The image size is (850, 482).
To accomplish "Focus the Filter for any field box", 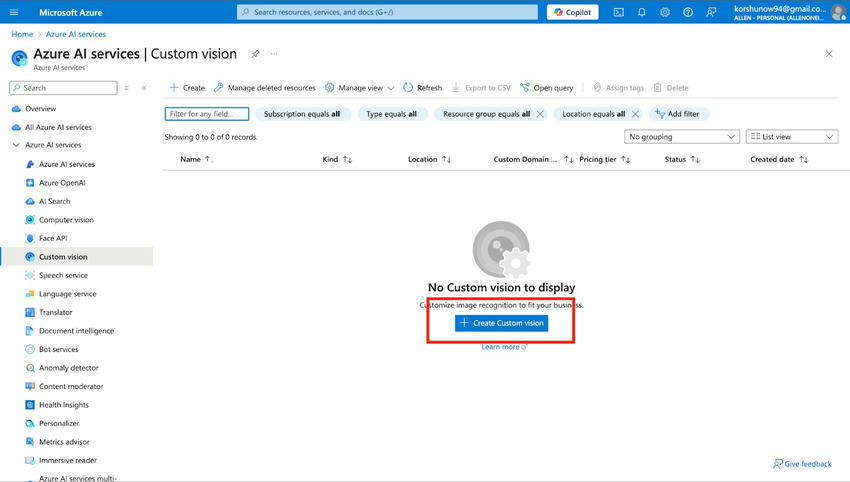I will pos(207,114).
